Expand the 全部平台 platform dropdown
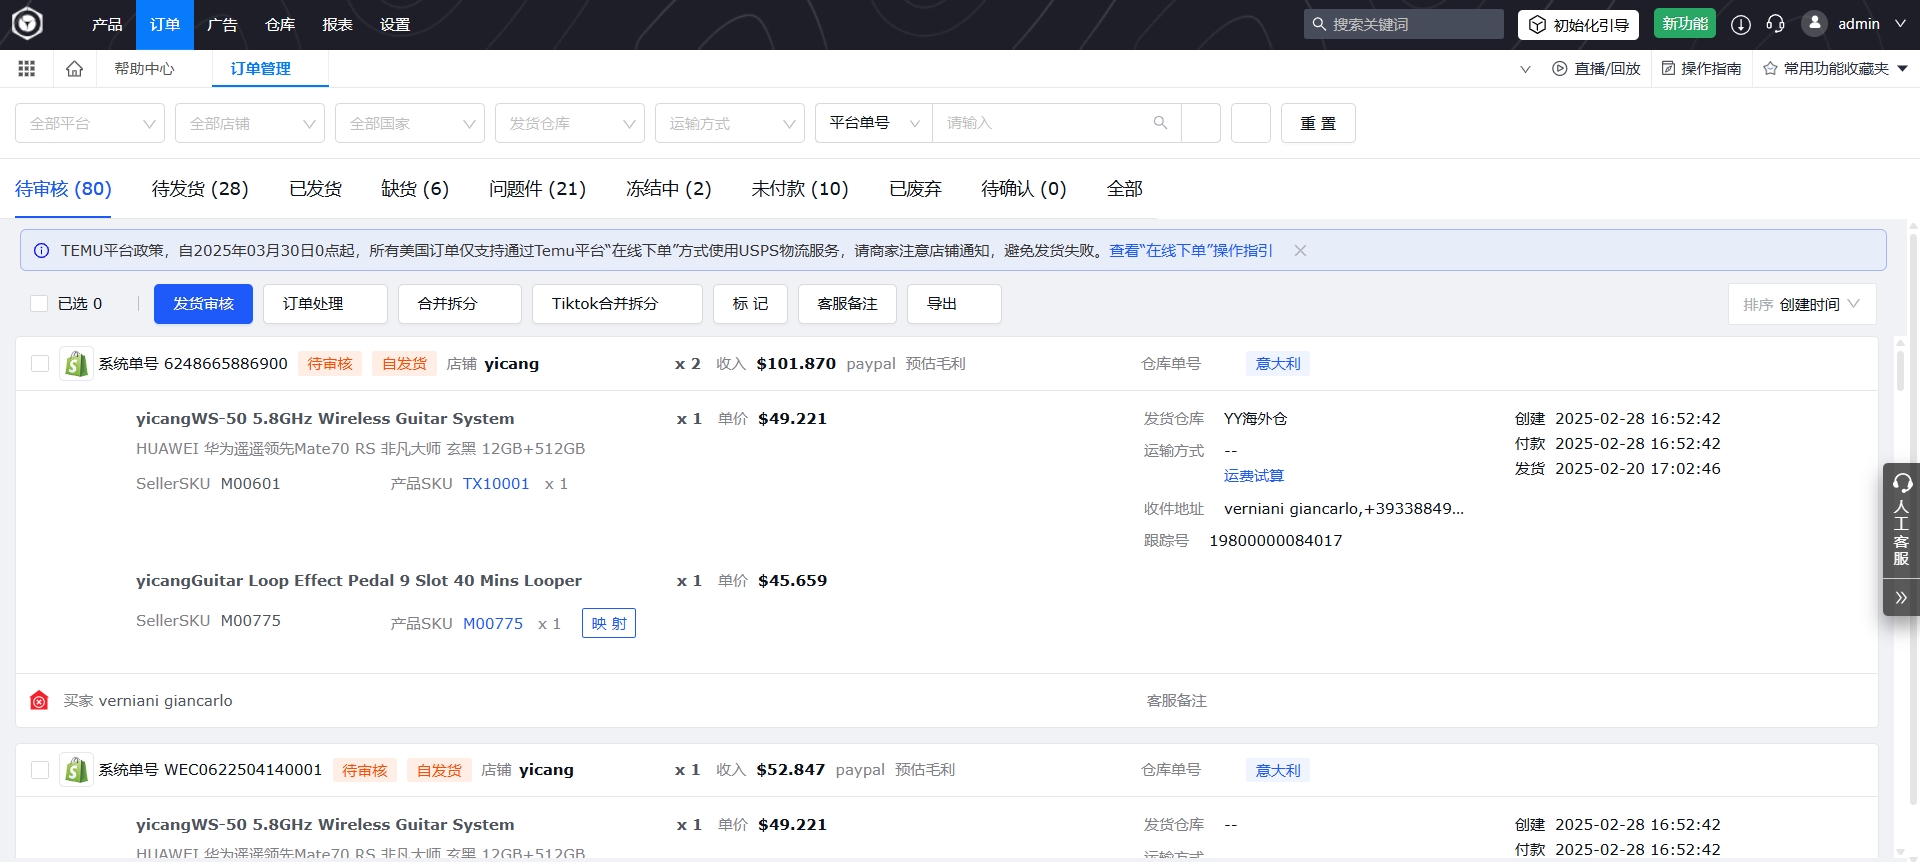1920x862 pixels. [90, 123]
